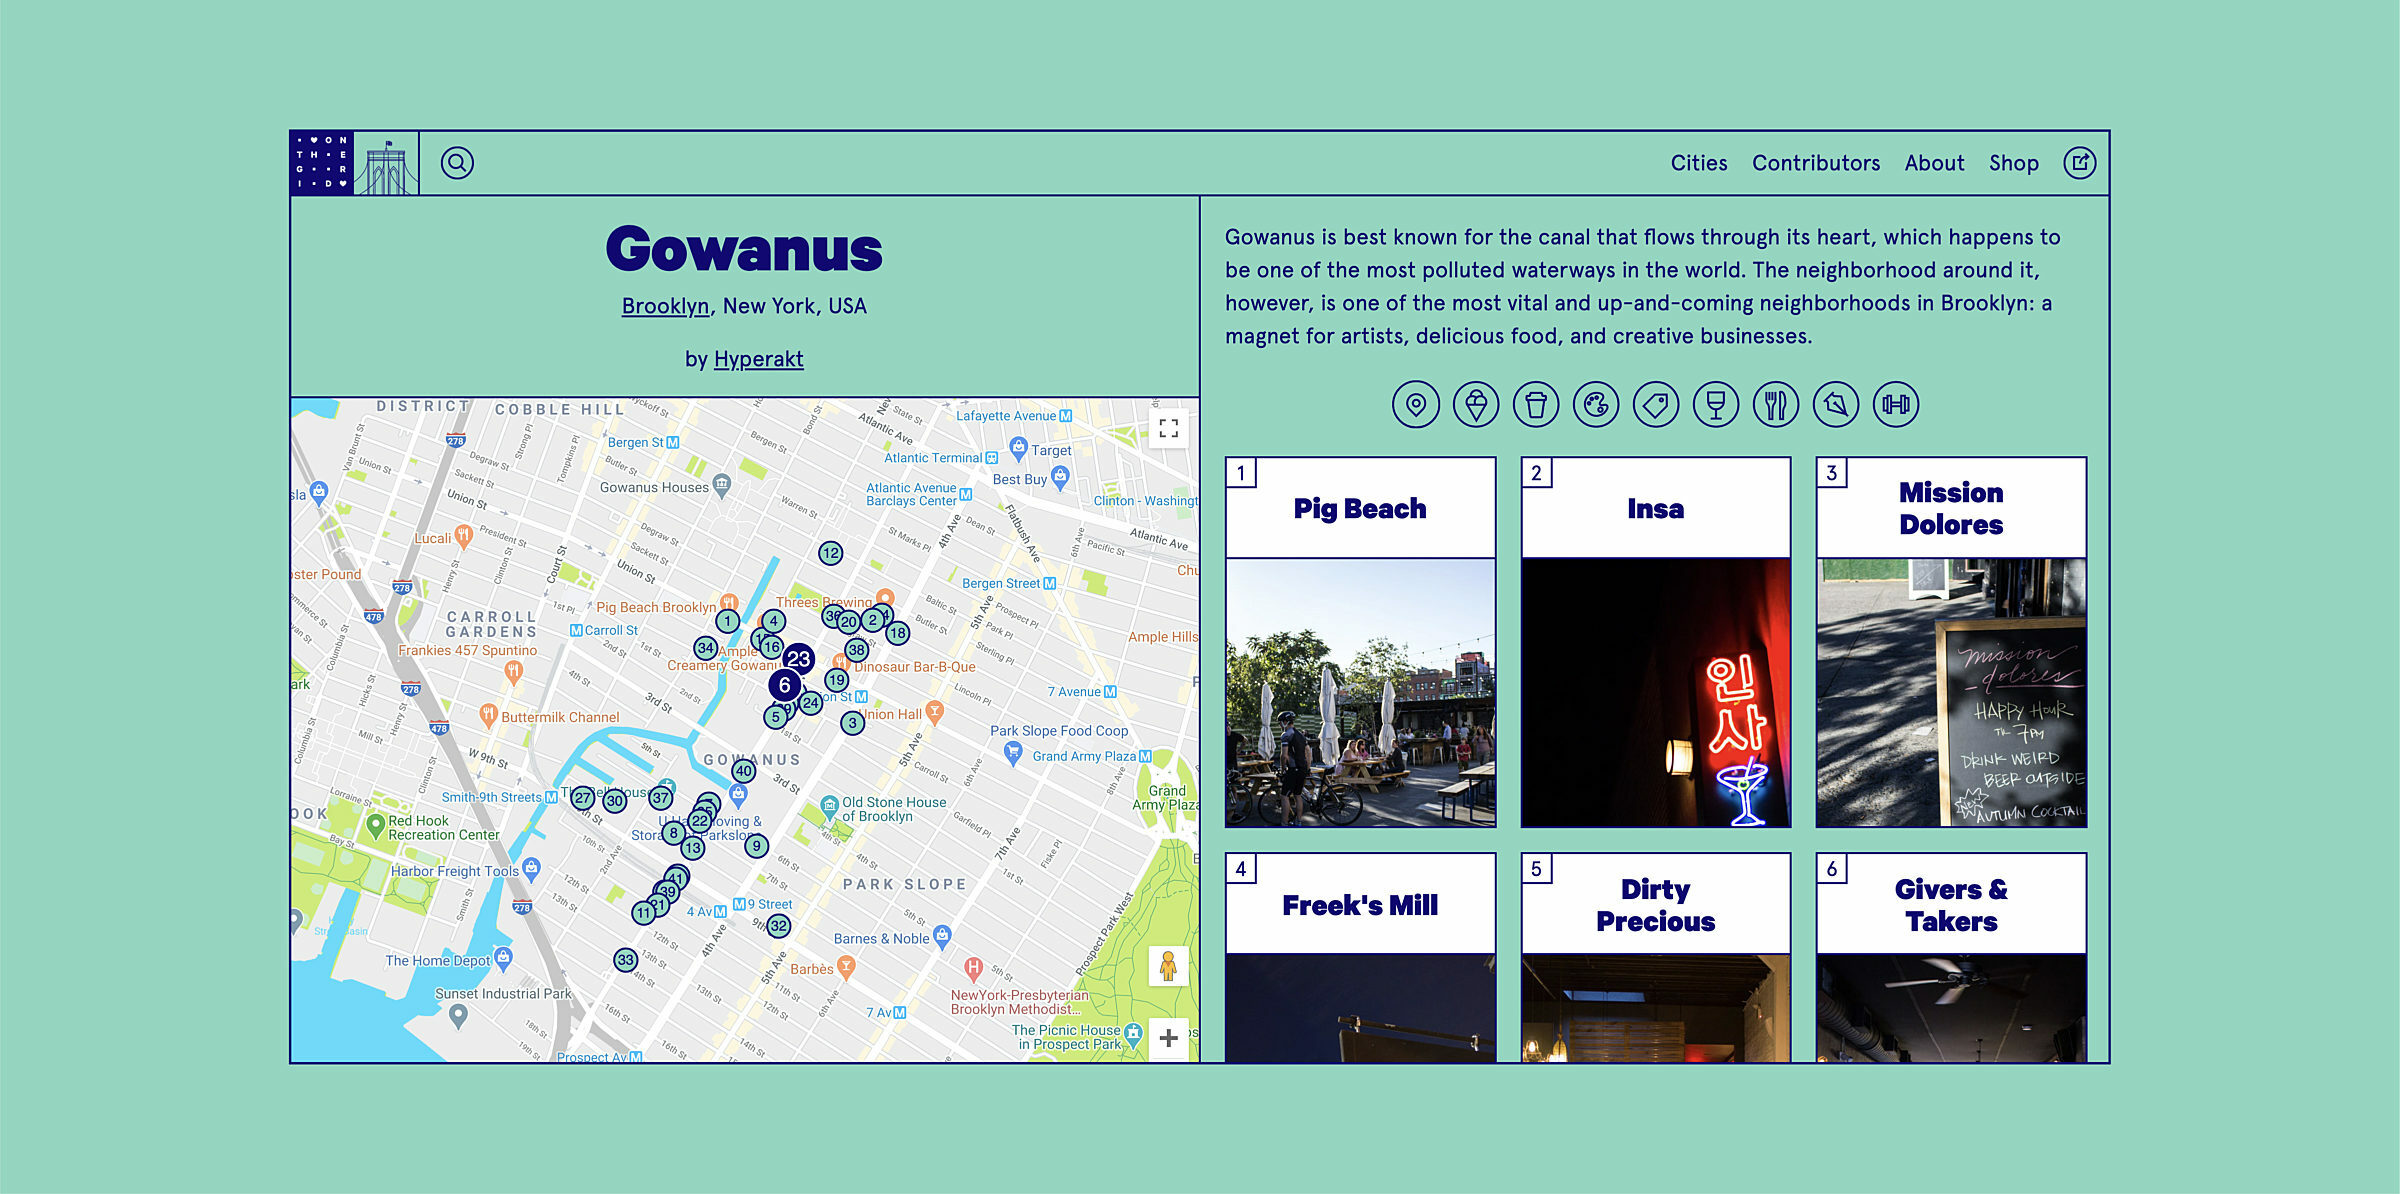Select map marker number 30
Viewport: 2400px width, 1194px height.
point(615,801)
